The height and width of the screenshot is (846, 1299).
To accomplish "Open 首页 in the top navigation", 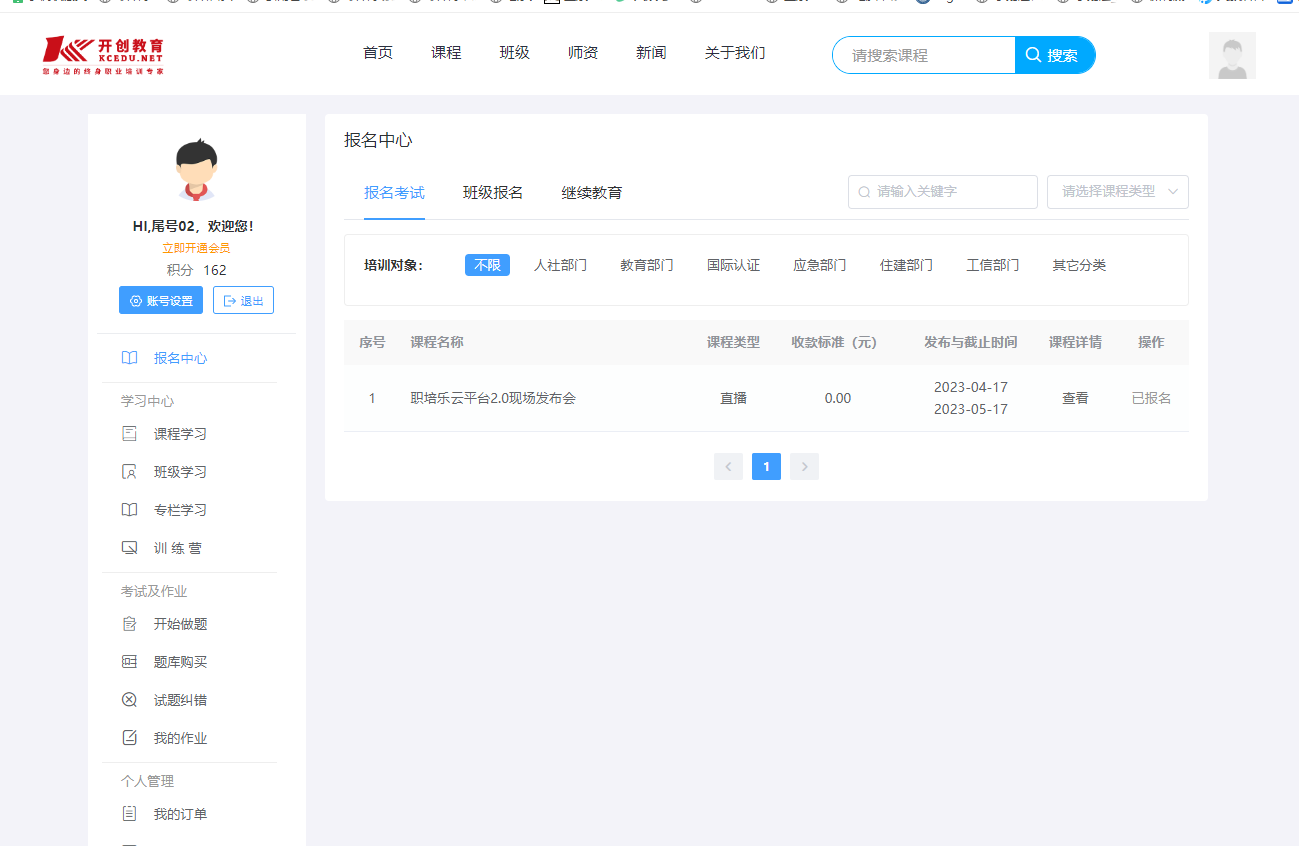I will click(378, 53).
